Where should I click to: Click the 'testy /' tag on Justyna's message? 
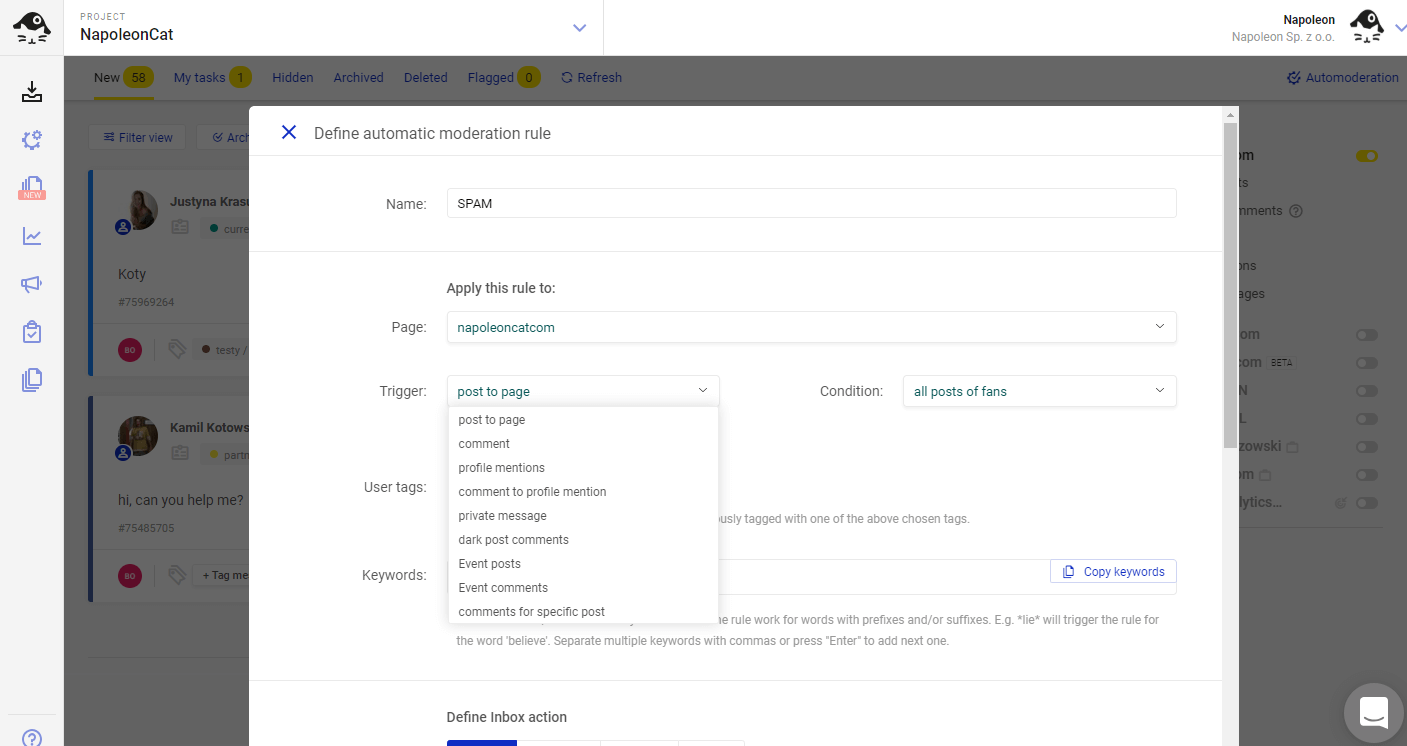pos(221,349)
